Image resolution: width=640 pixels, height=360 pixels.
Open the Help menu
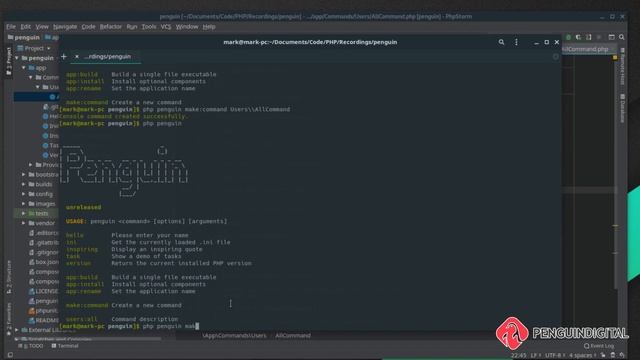(209, 27)
